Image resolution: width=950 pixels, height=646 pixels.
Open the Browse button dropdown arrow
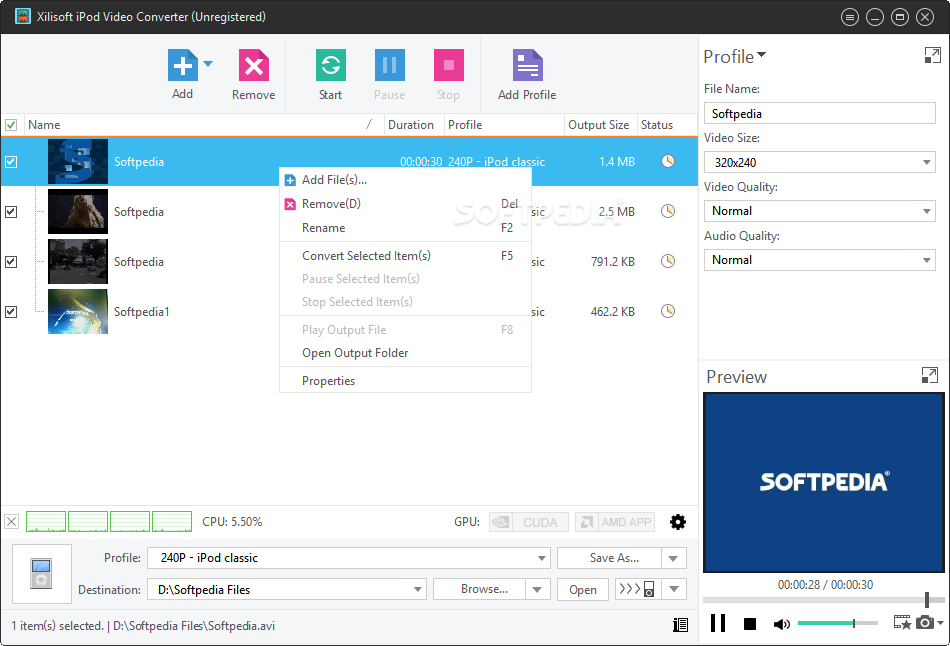537,589
